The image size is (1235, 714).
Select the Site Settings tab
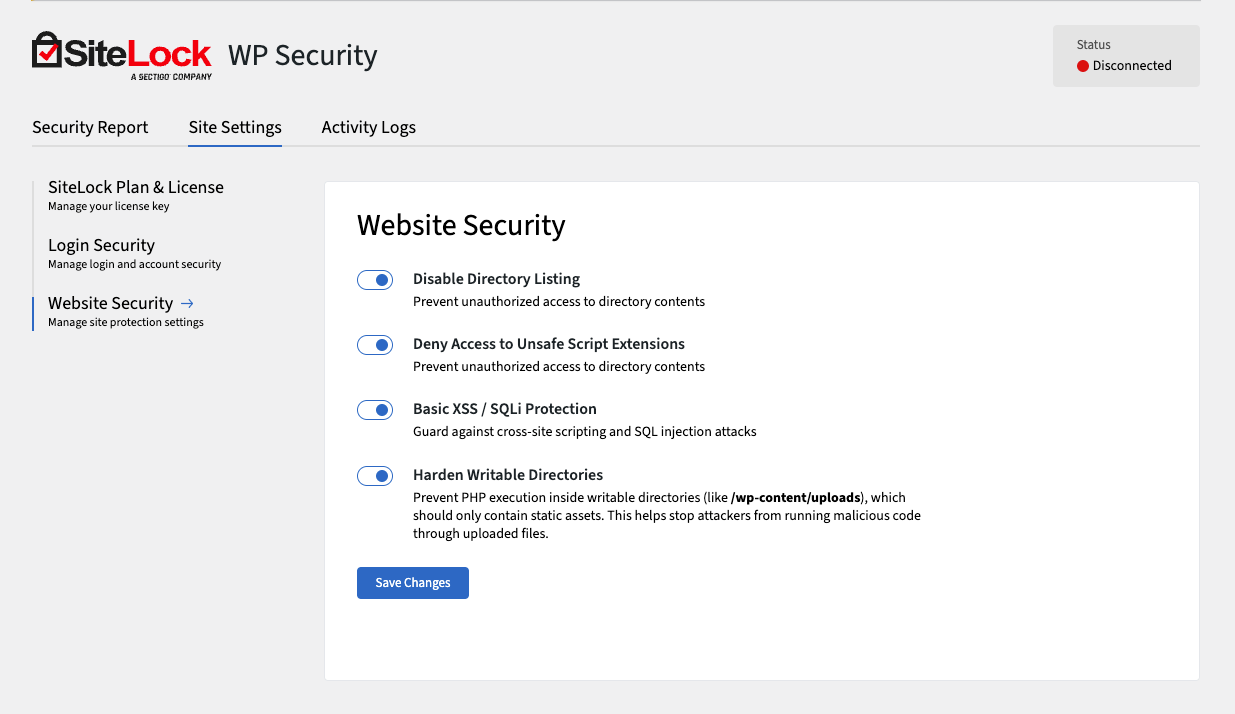coord(235,127)
